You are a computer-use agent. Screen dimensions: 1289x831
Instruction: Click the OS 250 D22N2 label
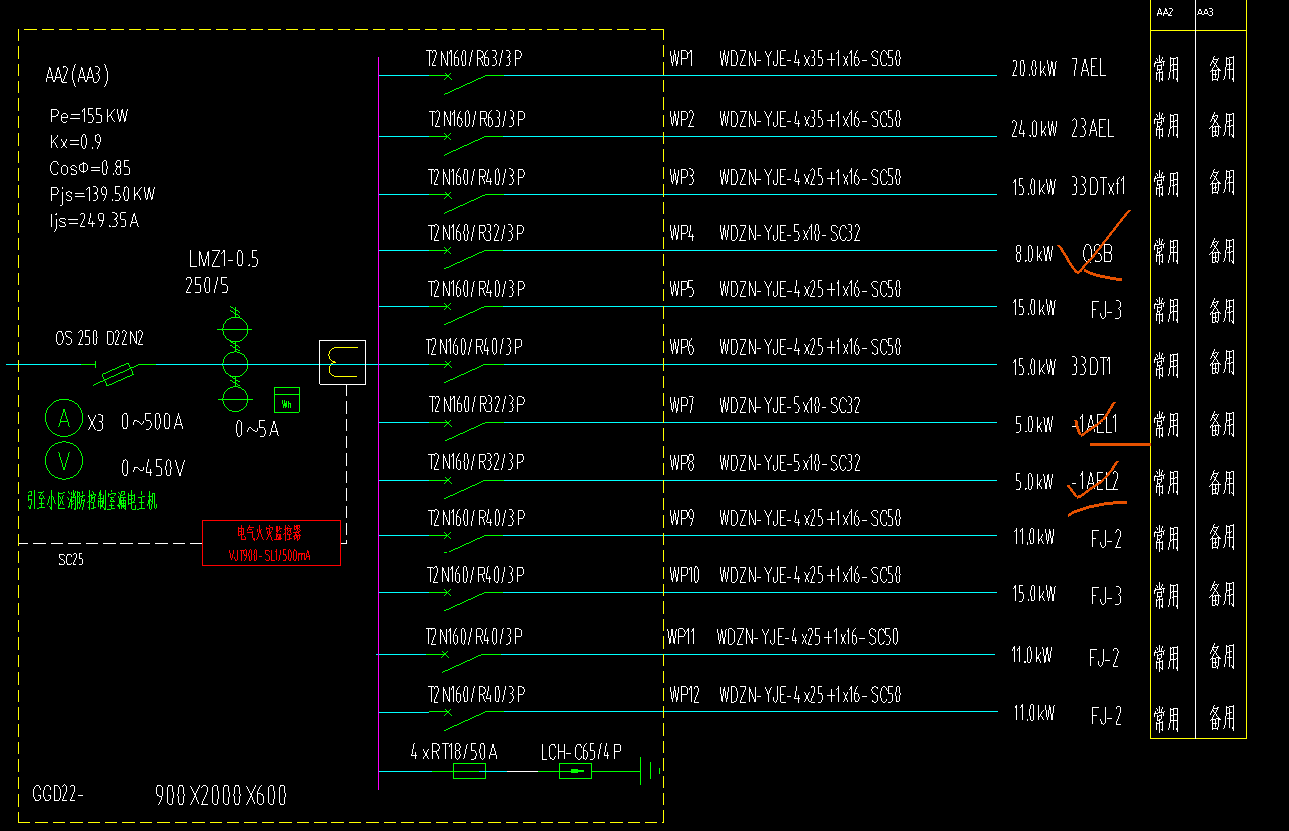point(100,338)
